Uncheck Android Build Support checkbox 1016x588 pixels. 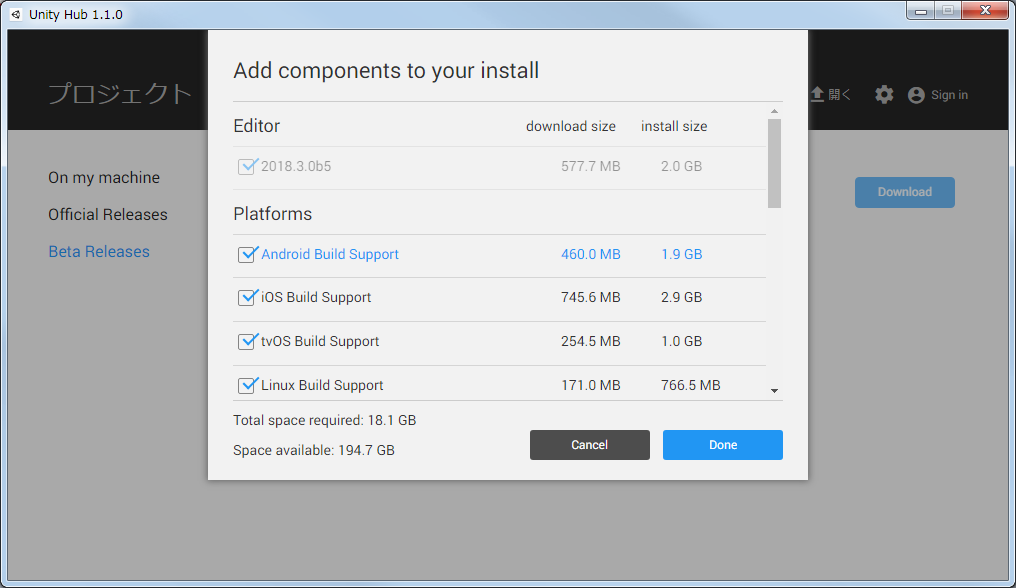point(247,254)
